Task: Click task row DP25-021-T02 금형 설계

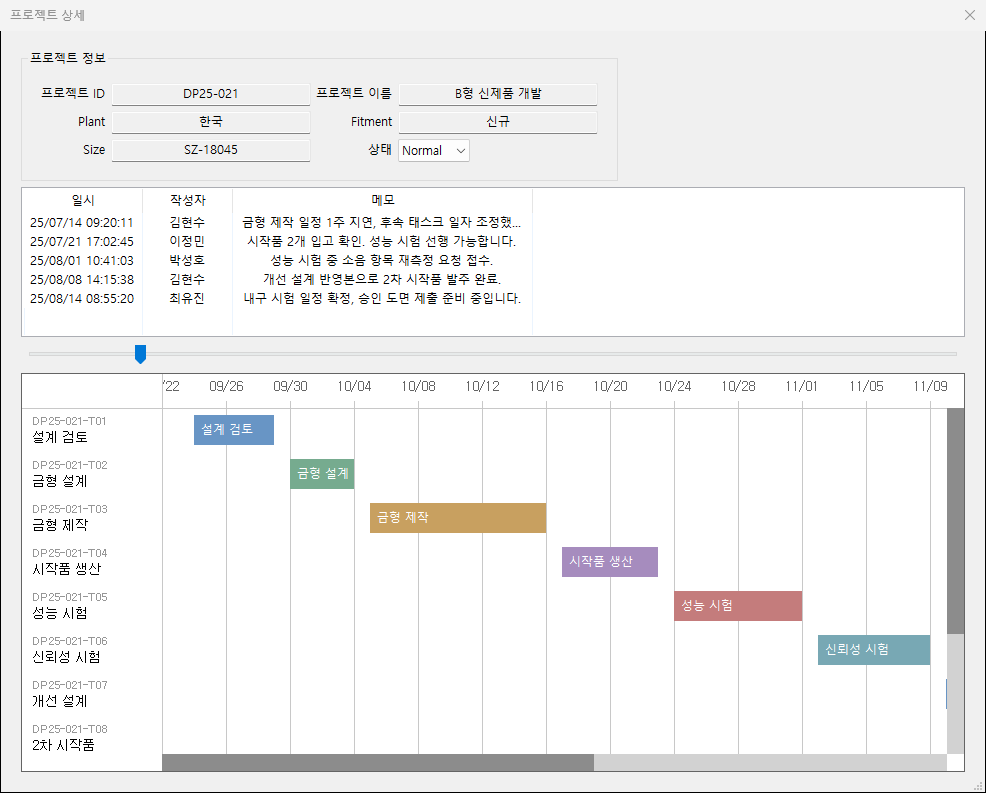Action: [x=92, y=474]
